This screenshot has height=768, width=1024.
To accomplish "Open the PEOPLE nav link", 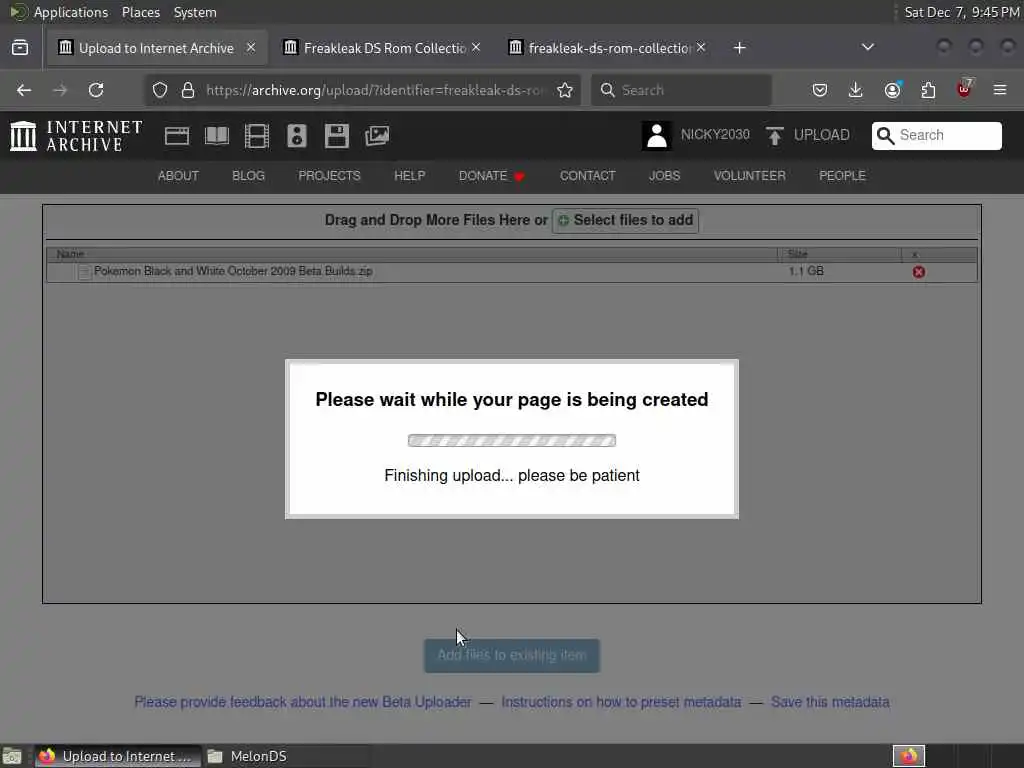I will pyautogui.click(x=842, y=176).
